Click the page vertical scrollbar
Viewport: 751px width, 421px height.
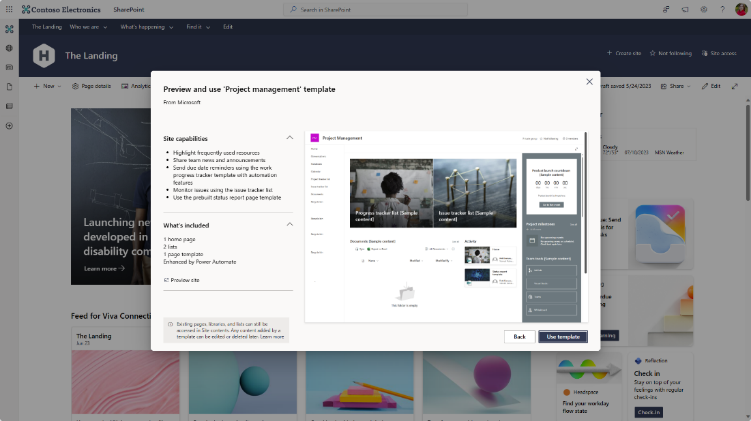747,153
